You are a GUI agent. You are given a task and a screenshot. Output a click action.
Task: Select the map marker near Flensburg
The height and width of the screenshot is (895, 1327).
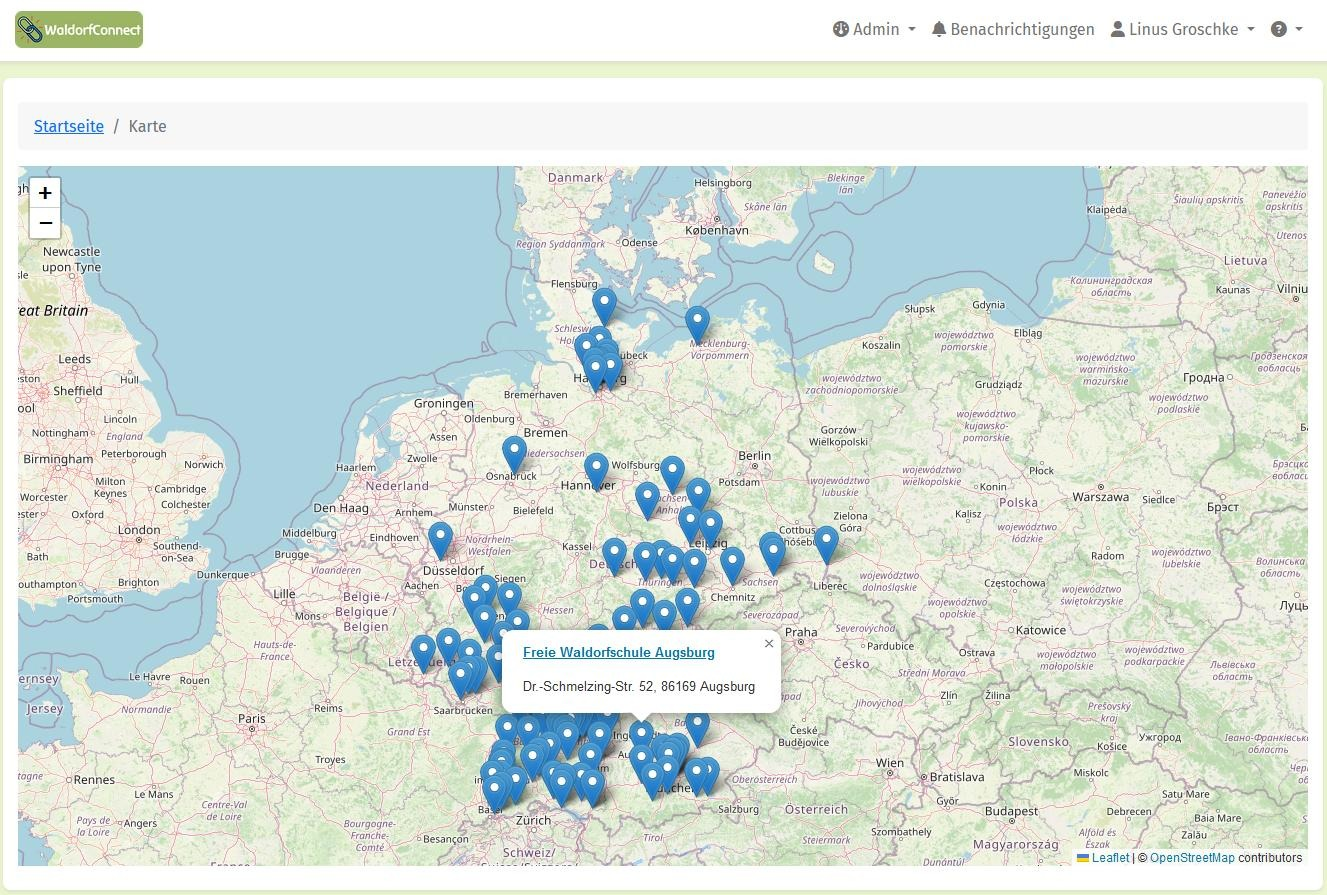click(604, 307)
